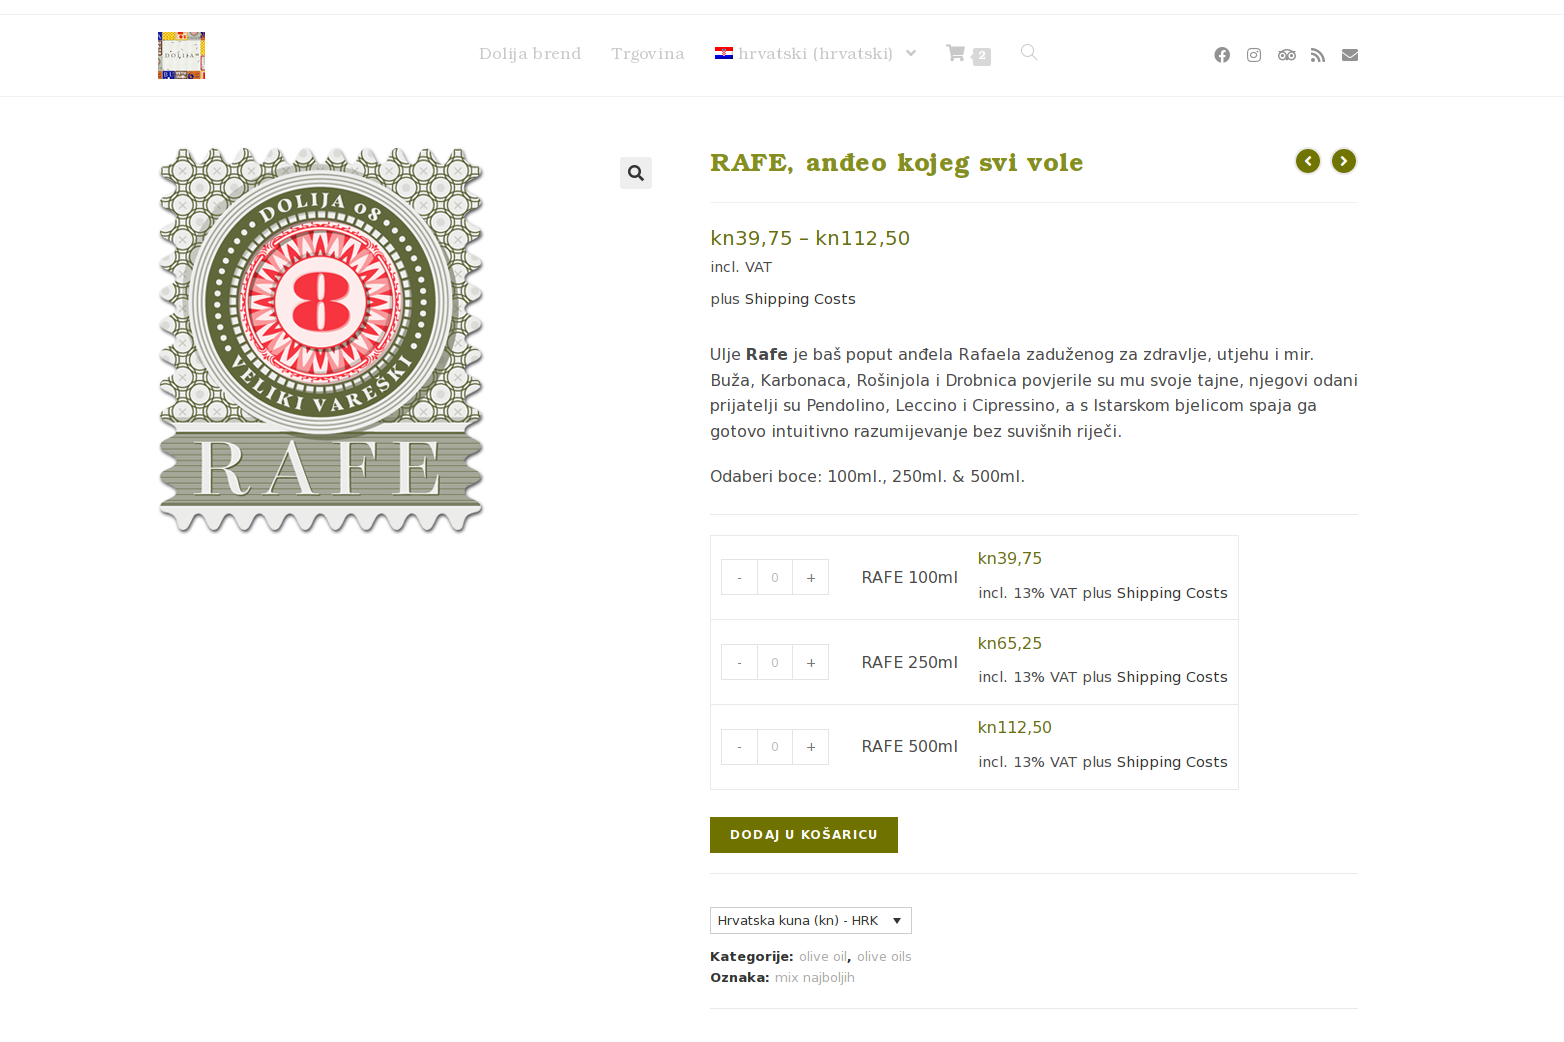The image size is (1564, 1042).
Task: Decrease RAFE 250ml quantity
Action: coord(739,662)
